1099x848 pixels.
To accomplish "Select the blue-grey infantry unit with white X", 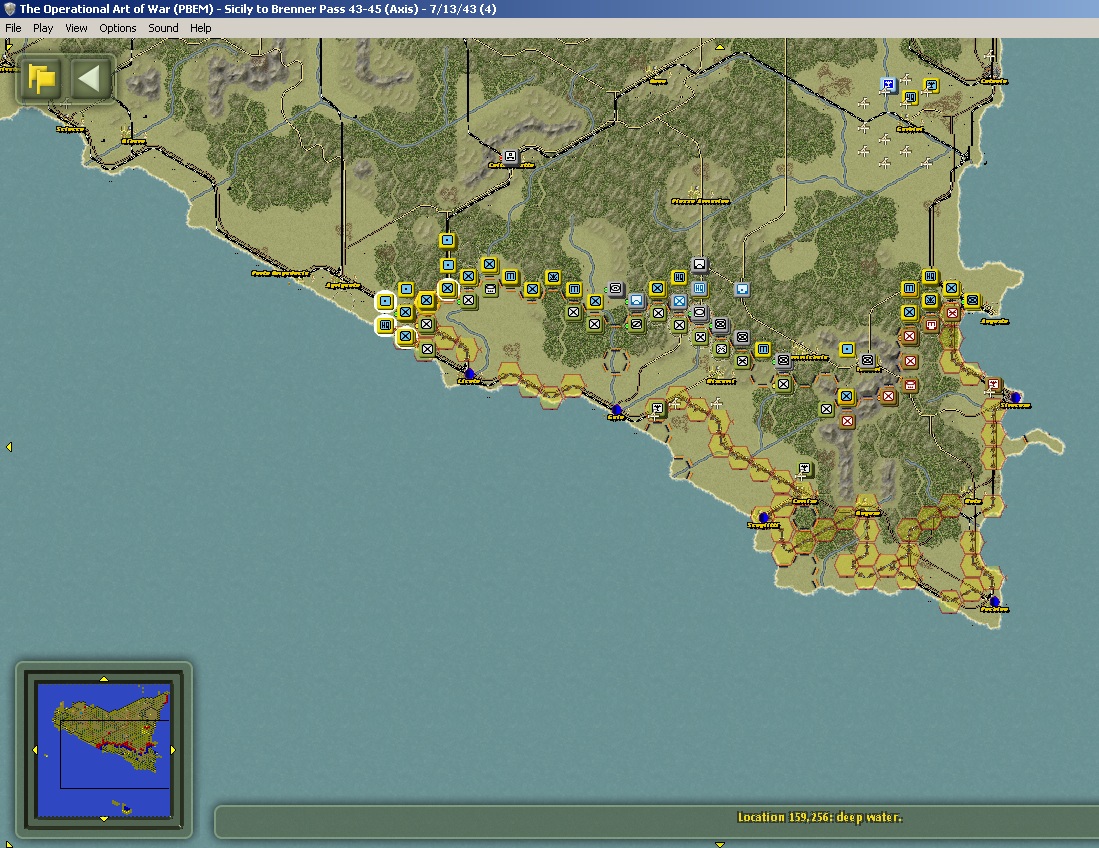I will (678, 301).
